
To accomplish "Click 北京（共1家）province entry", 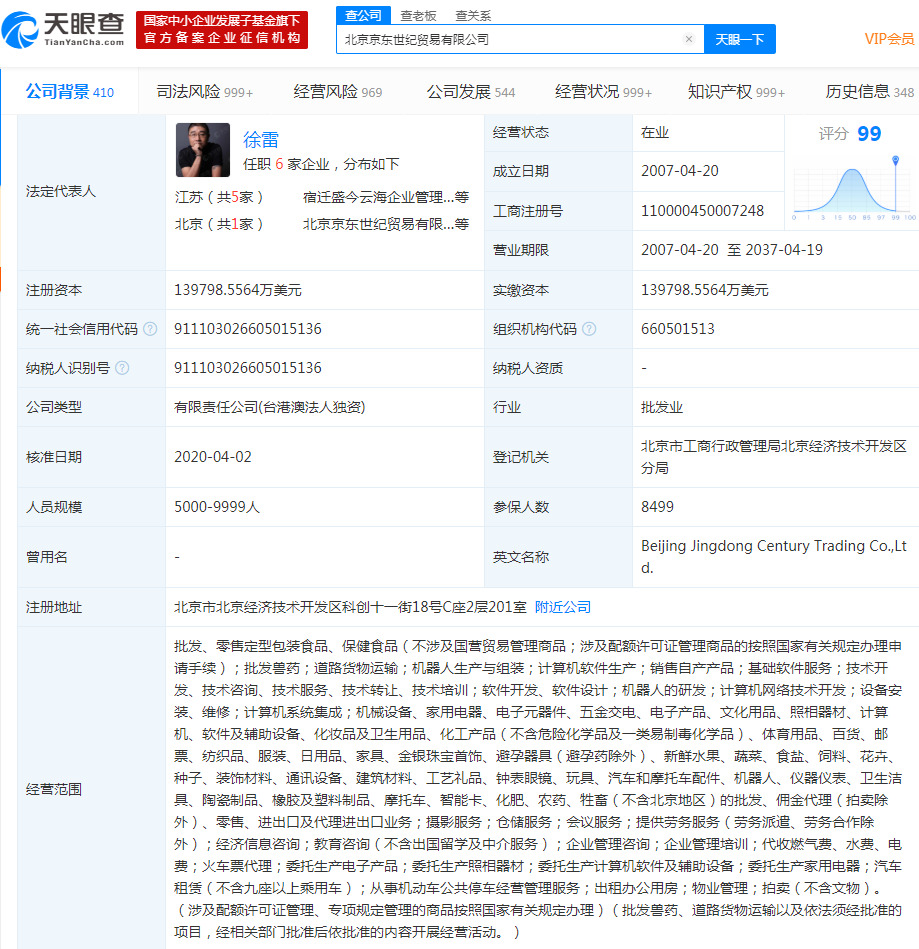I will click(219, 225).
